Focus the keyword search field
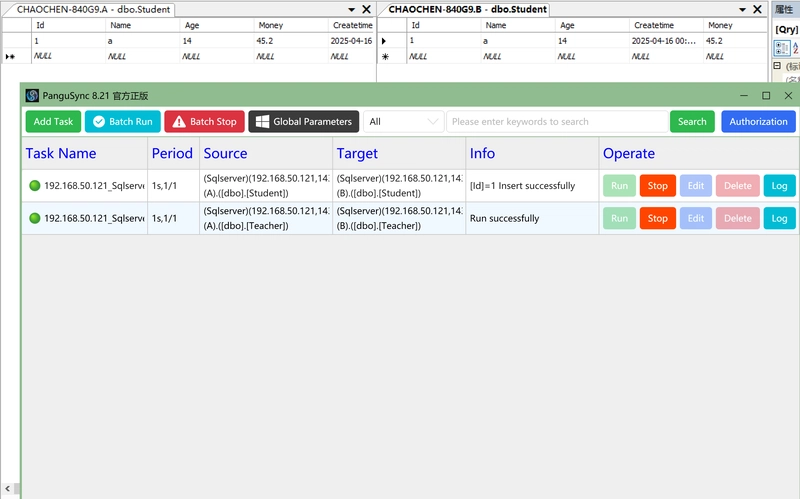 [557, 121]
